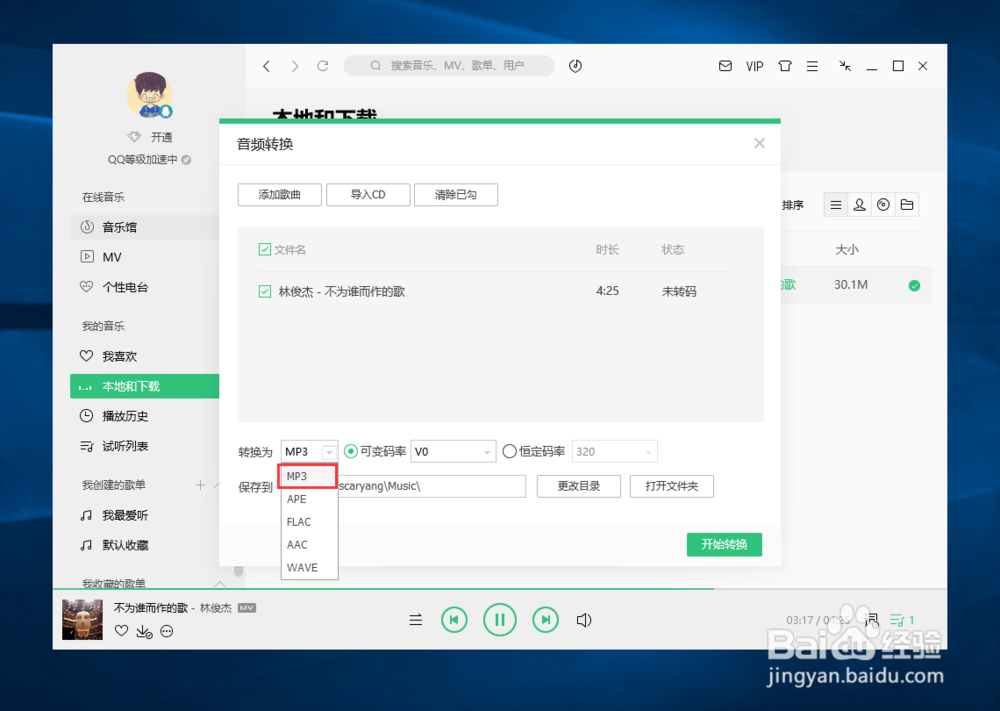Choose FLAC from the format list

coord(309,522)
